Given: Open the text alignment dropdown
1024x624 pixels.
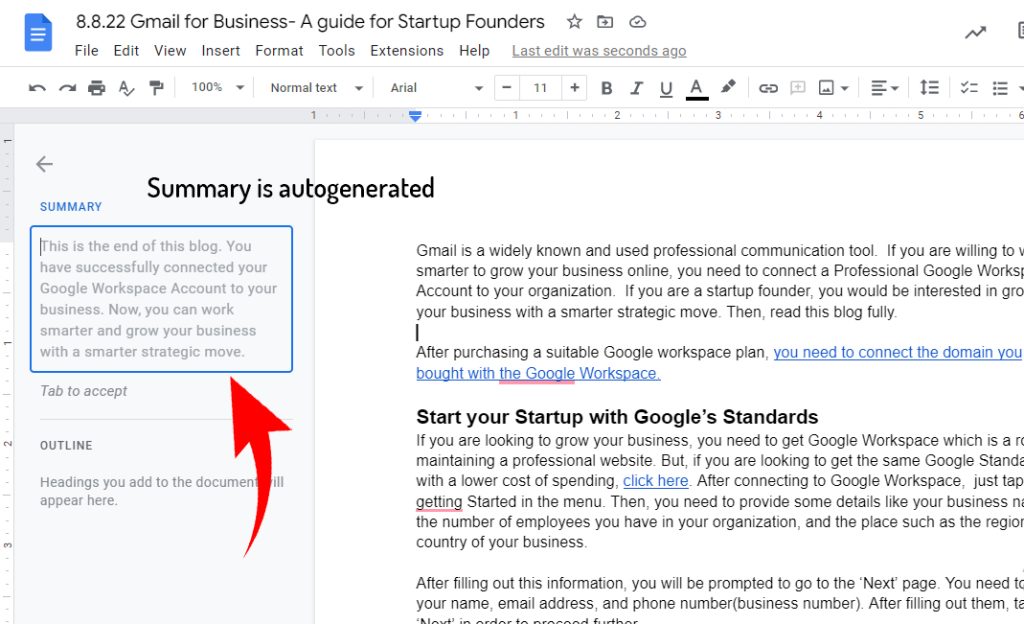Looking at the screenshot, I should click(885, 87).
